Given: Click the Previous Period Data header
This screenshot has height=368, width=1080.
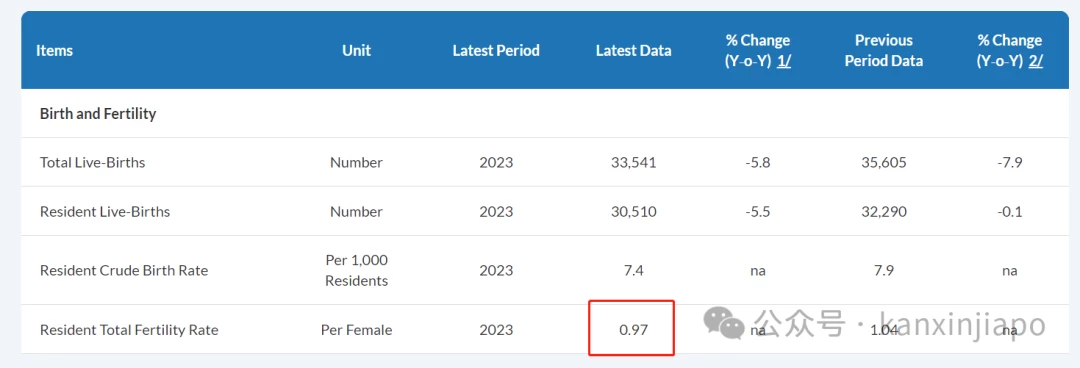Looking at the screenshot, I should tap(884, 50).
